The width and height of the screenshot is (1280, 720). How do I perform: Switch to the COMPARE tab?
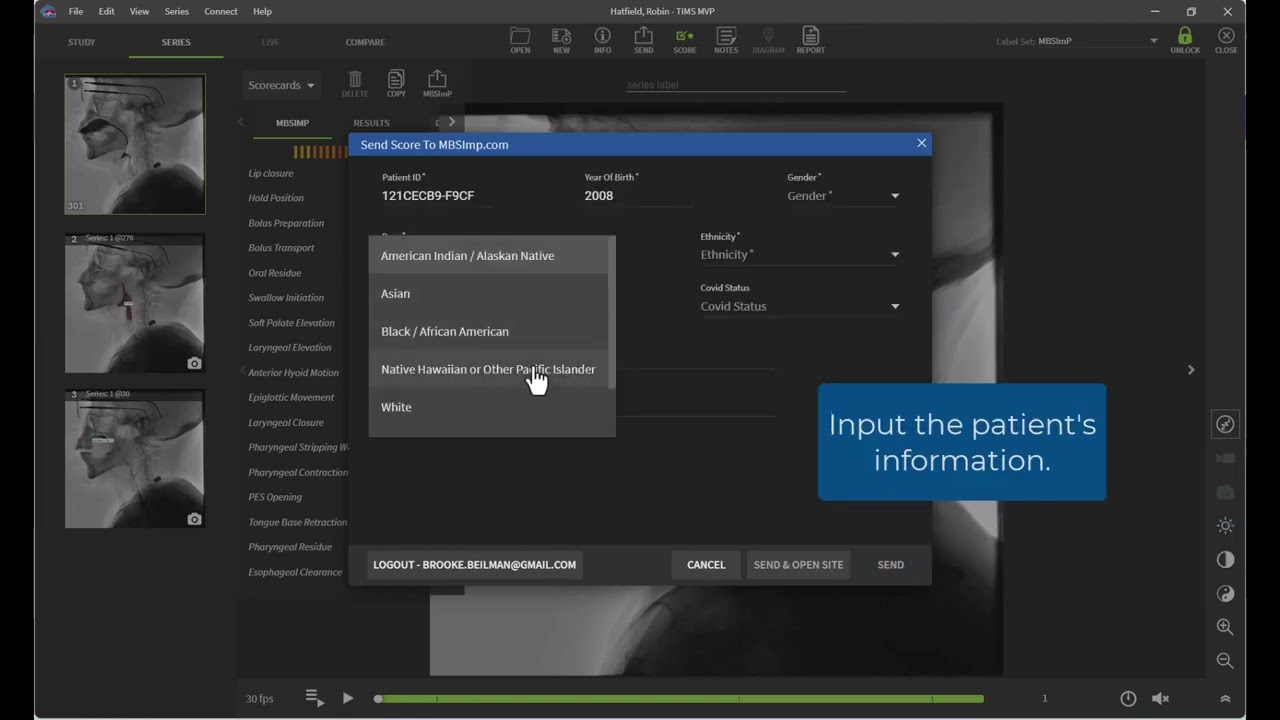tap(365, 42)
